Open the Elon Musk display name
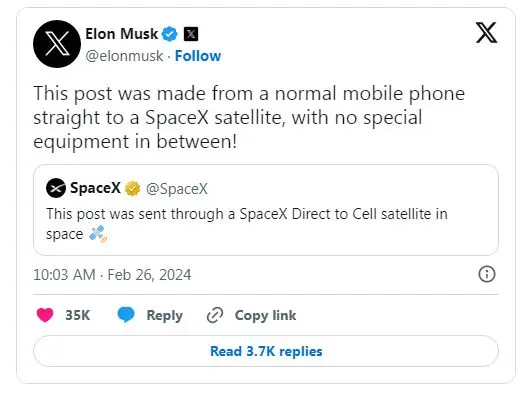This screenshot has height=397, width=531. [121, 34]
